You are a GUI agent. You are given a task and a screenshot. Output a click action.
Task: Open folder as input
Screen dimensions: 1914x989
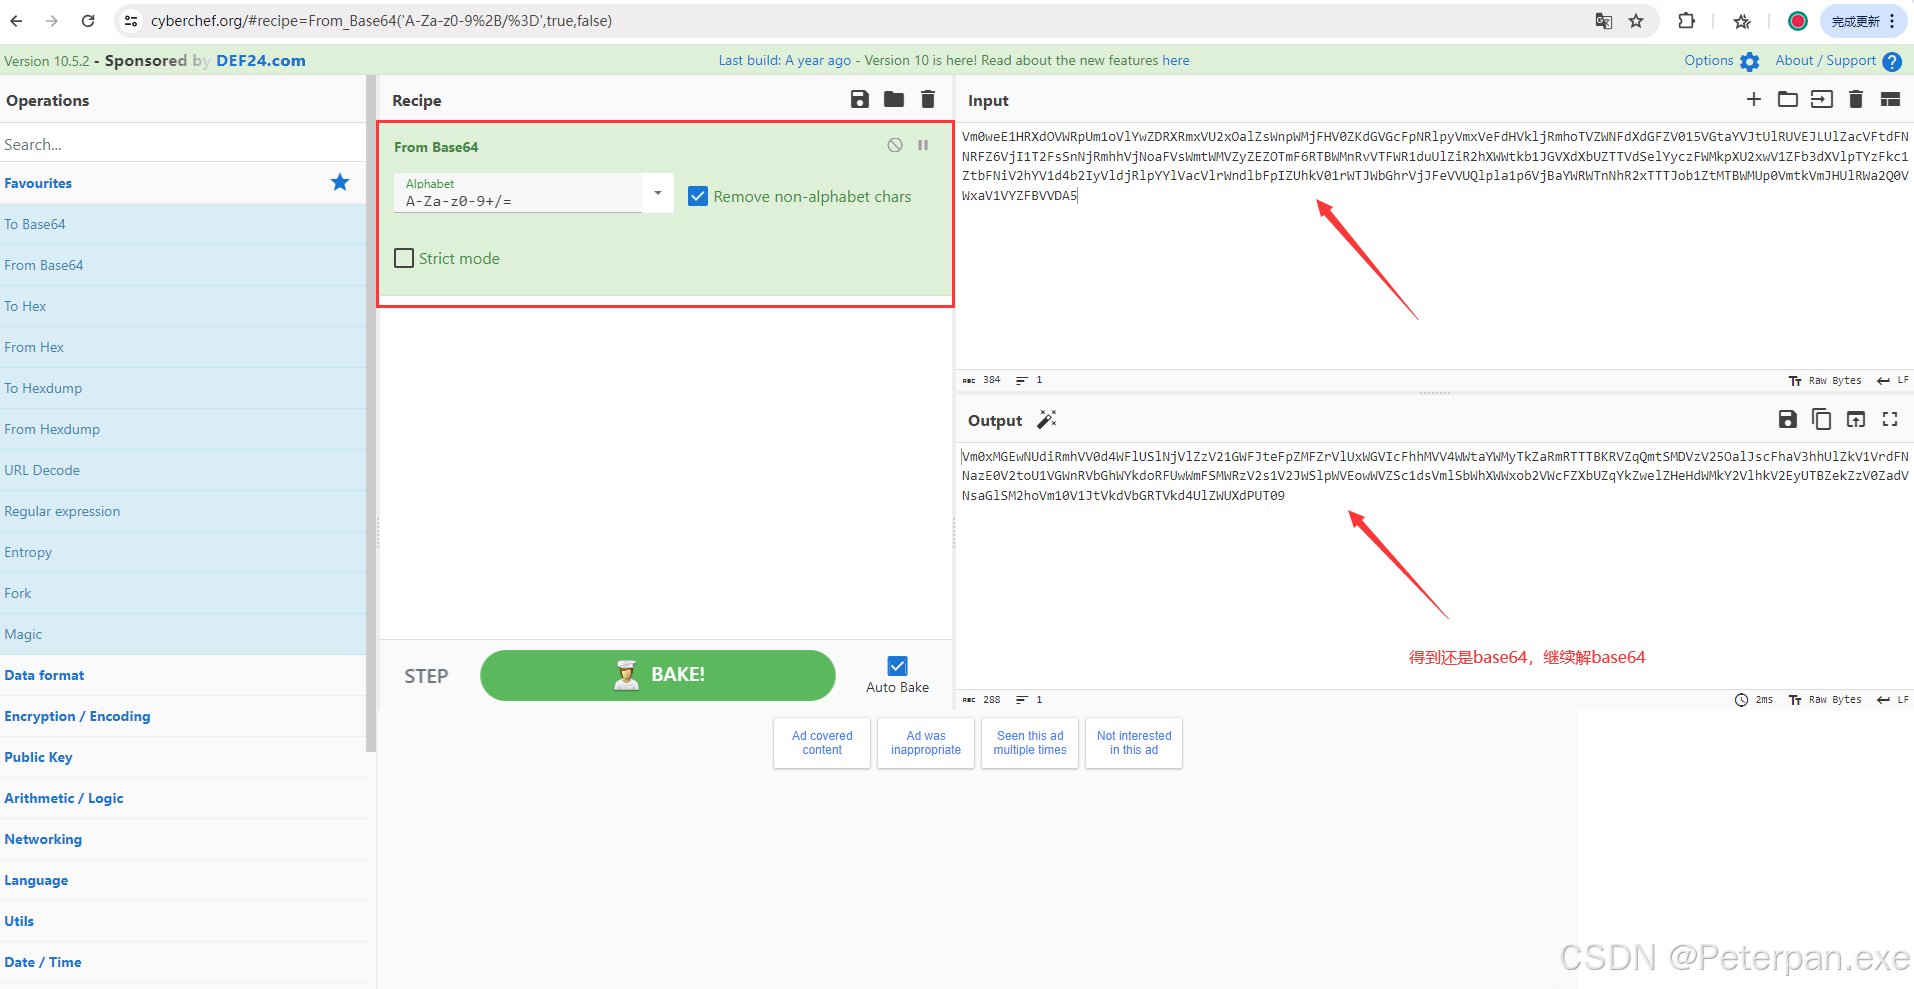1788,99
